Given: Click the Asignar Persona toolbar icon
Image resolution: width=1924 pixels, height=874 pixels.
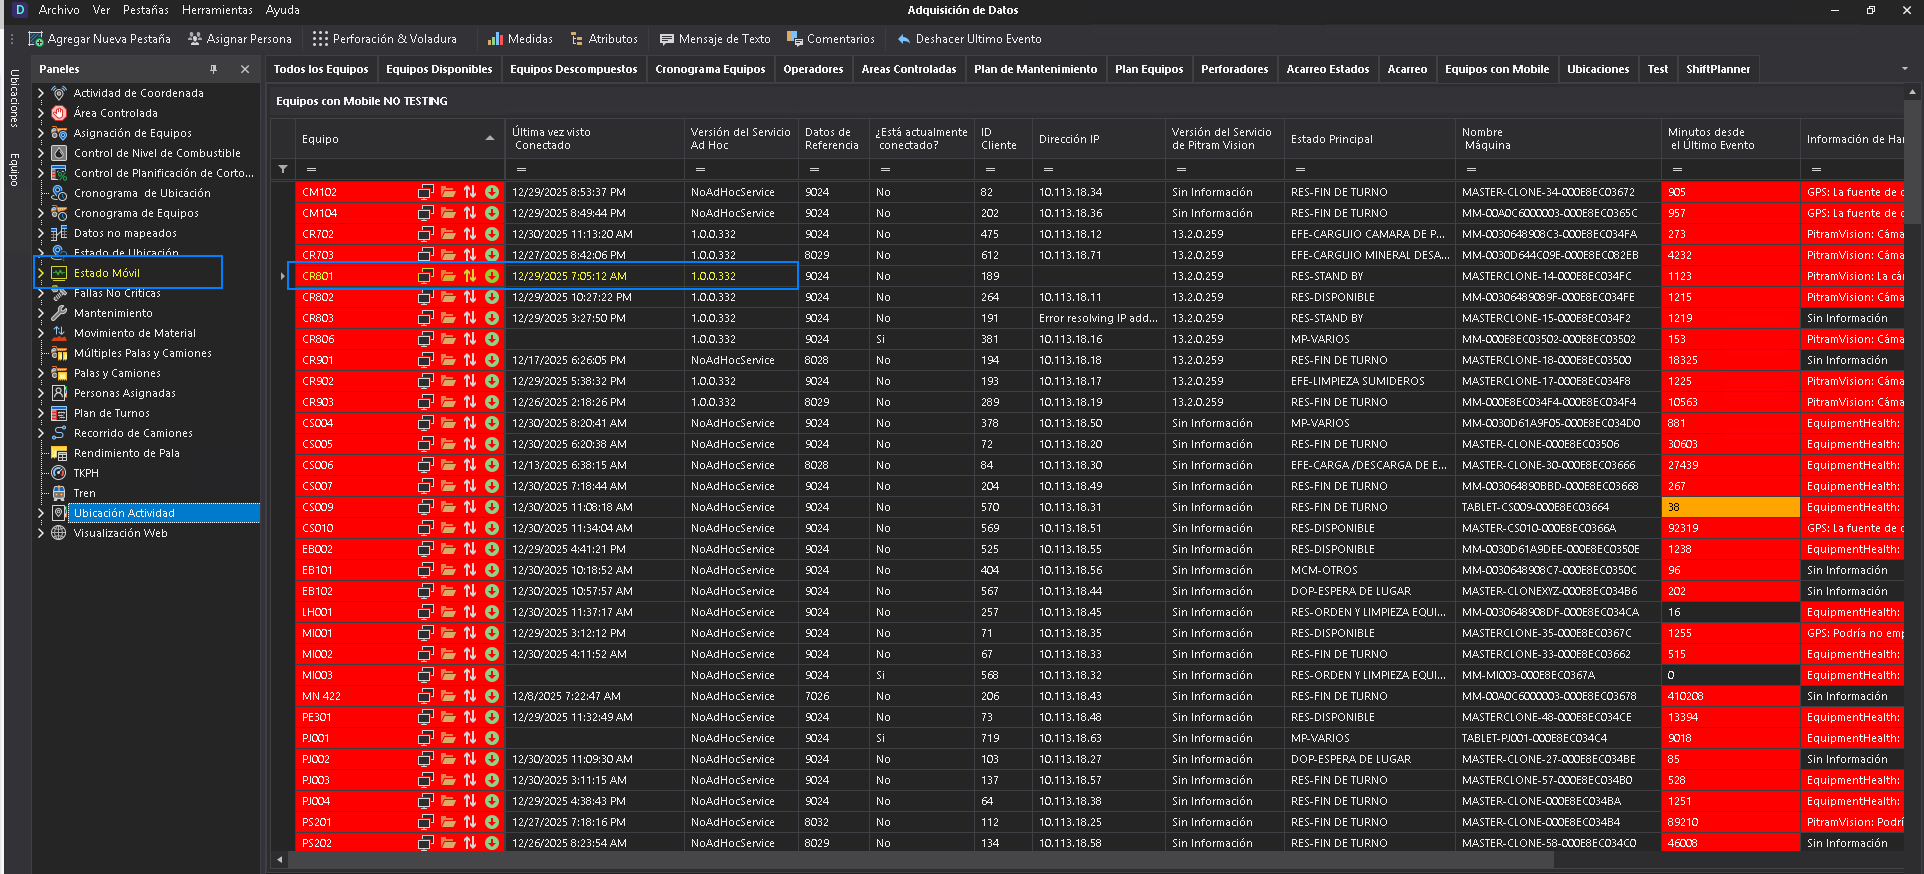Looking at the screenshot, I should pos(195,39).
